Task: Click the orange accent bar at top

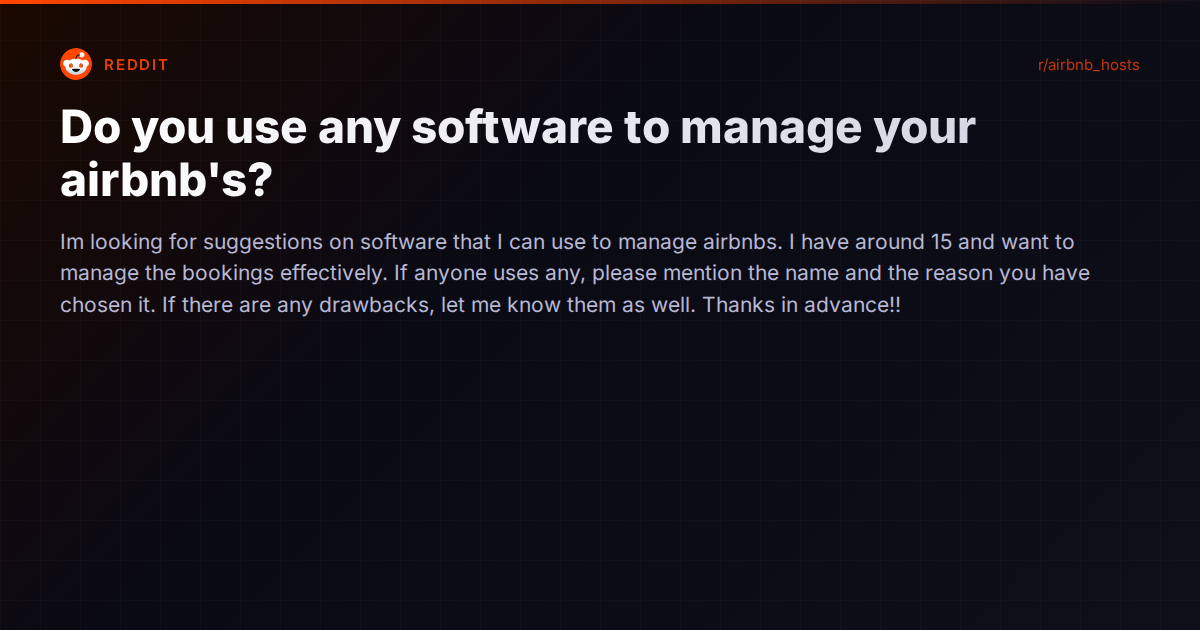Action: (600, 2)
